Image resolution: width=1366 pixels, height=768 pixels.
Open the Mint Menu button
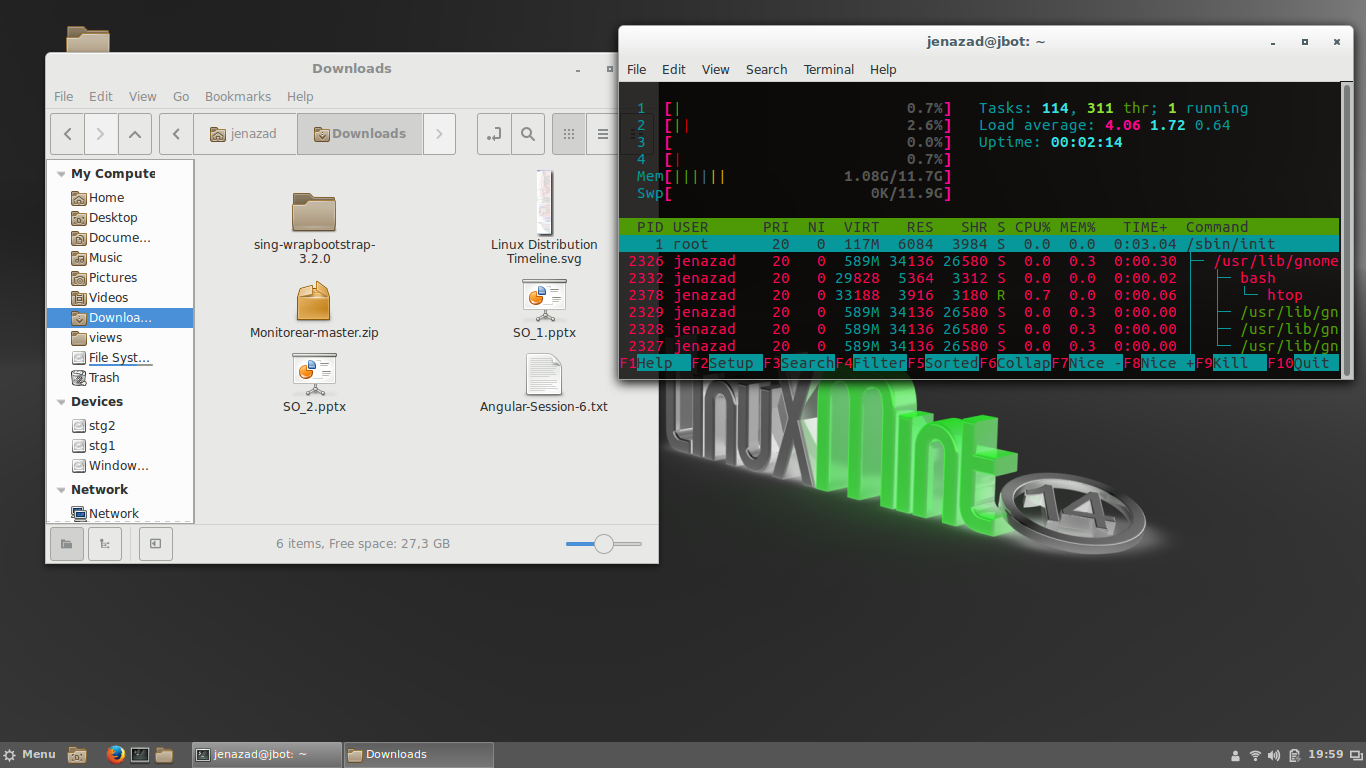29,755
